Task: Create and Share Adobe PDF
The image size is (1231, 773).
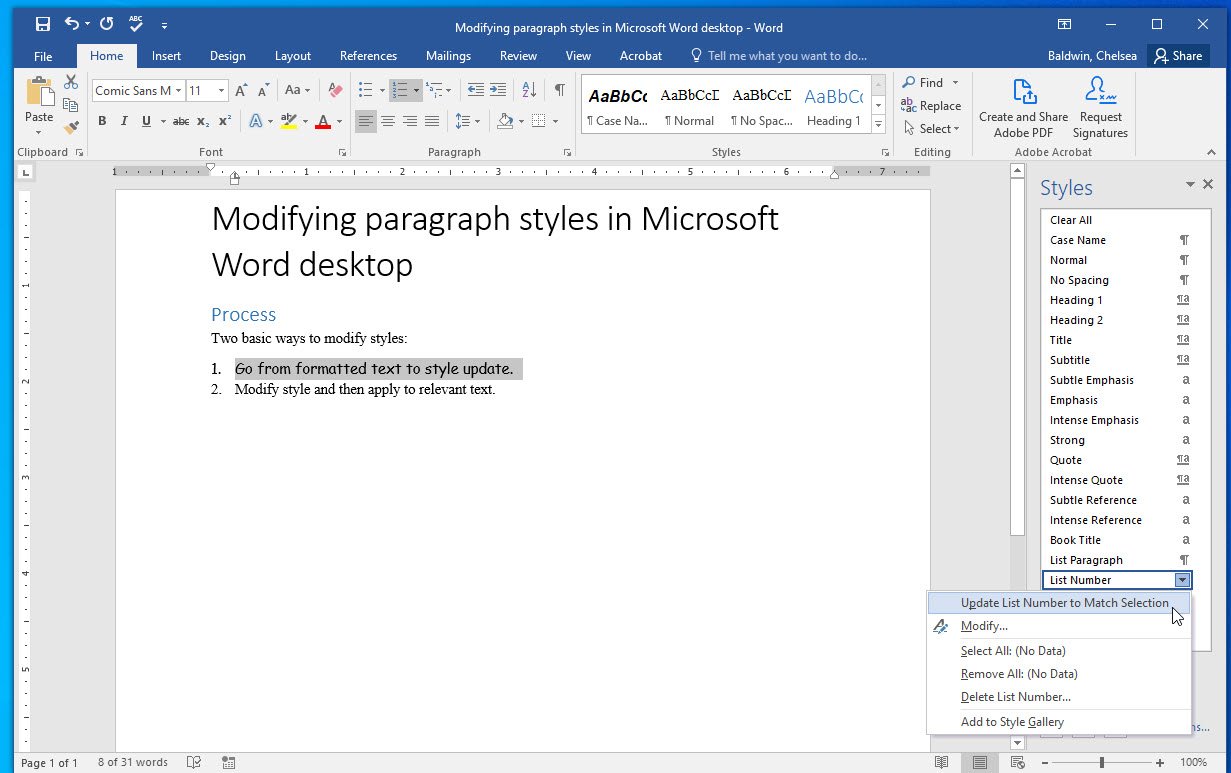Action: pos(1023,108)
